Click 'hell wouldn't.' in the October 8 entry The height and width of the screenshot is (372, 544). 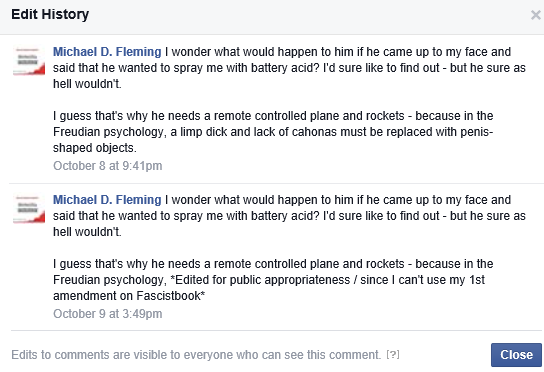[87, 84]
